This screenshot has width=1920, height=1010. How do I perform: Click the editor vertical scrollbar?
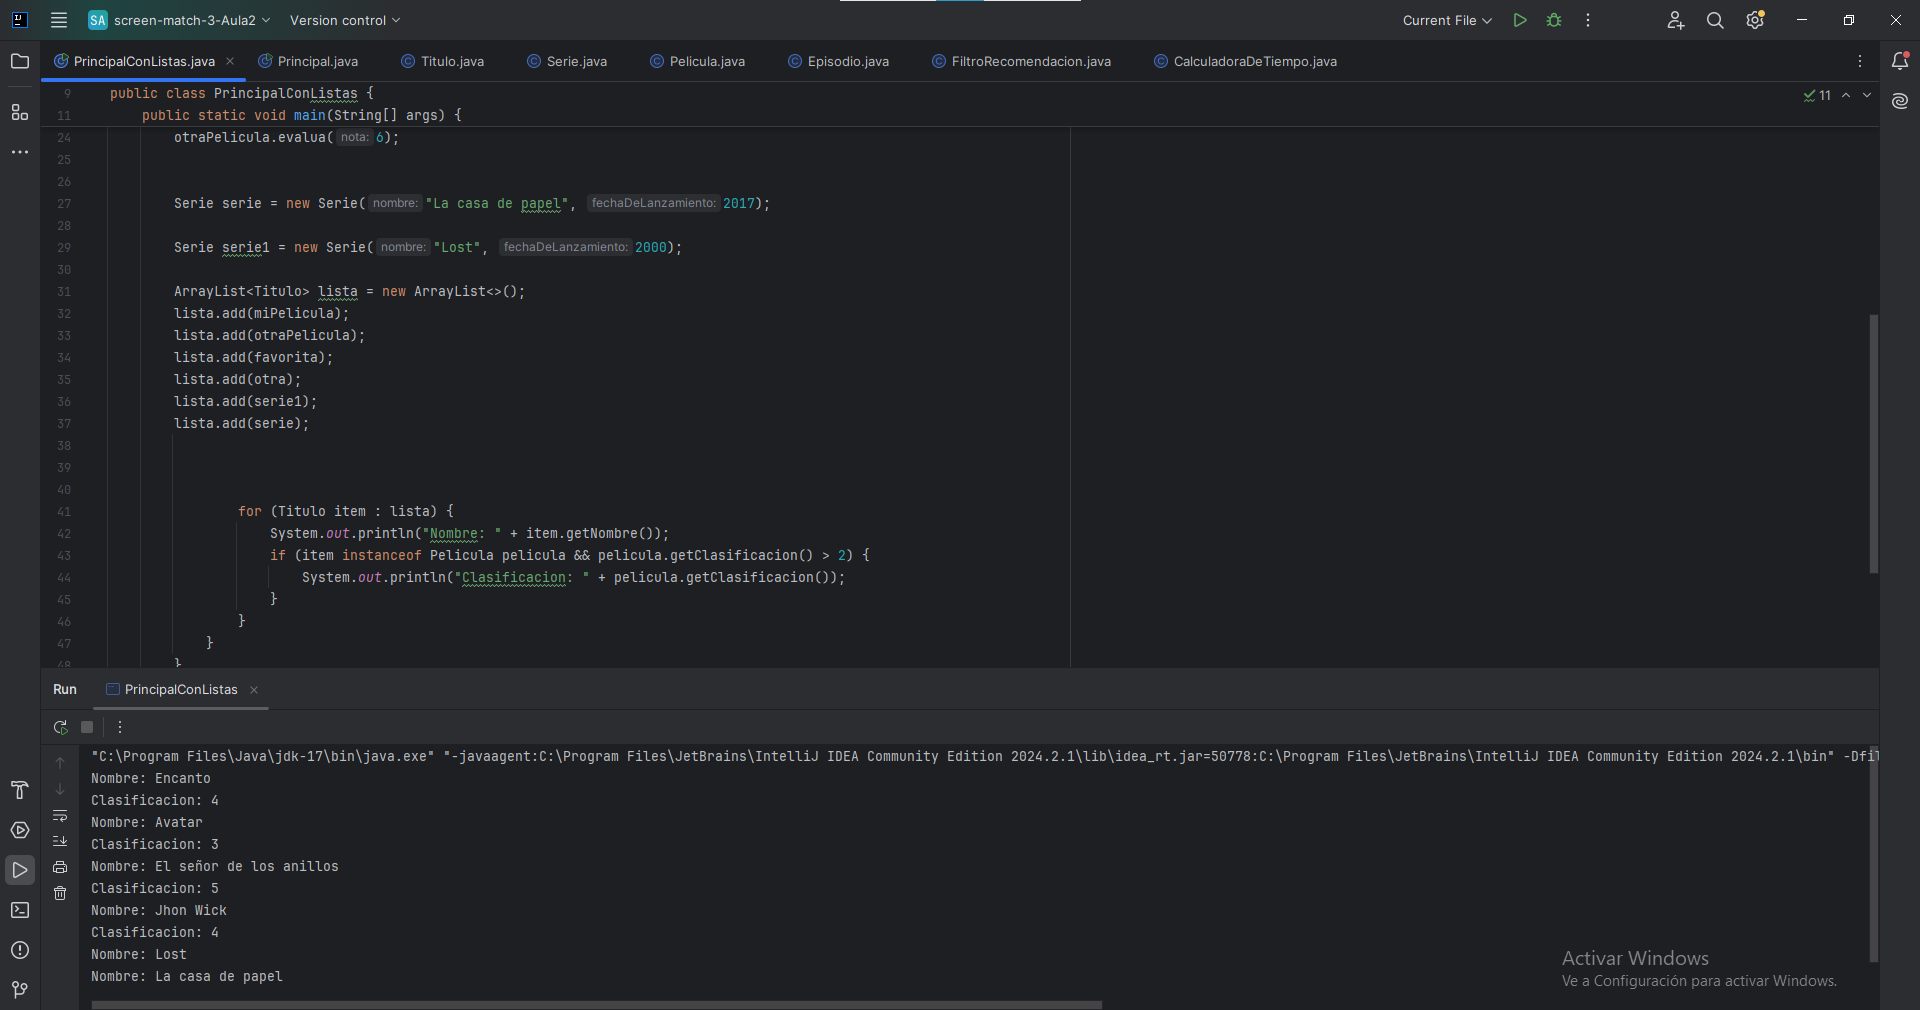pos(1873,443)
